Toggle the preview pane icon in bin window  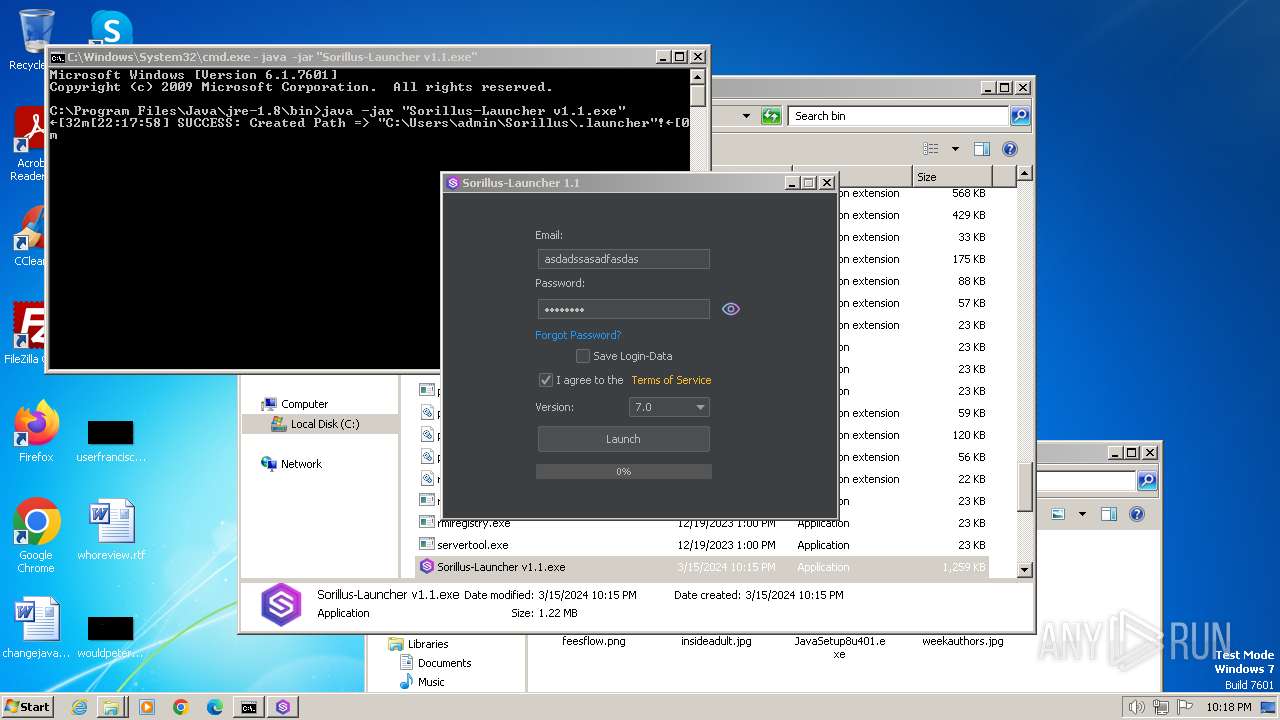tap(982, 149)
